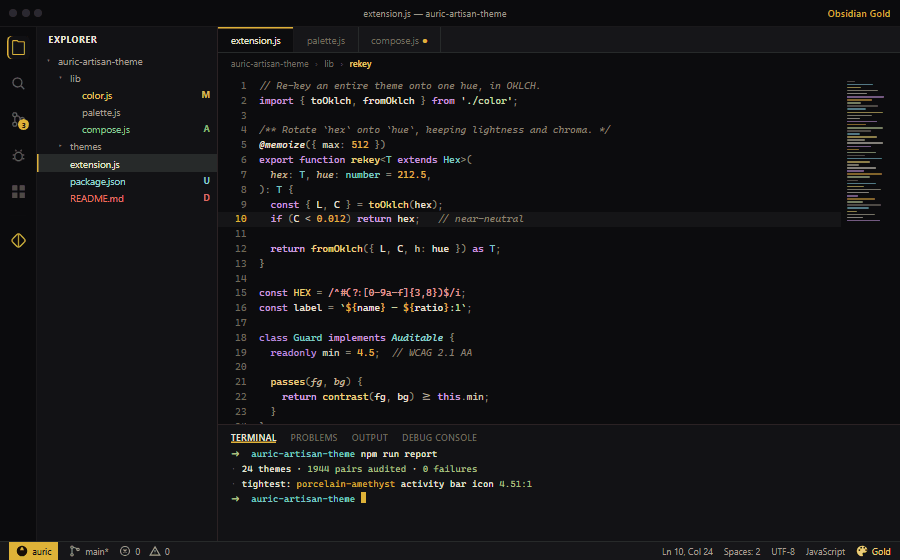The image size is (900, 560).
Task: Change indentation via Spaces: 2
Action: [x=742, y=551]
